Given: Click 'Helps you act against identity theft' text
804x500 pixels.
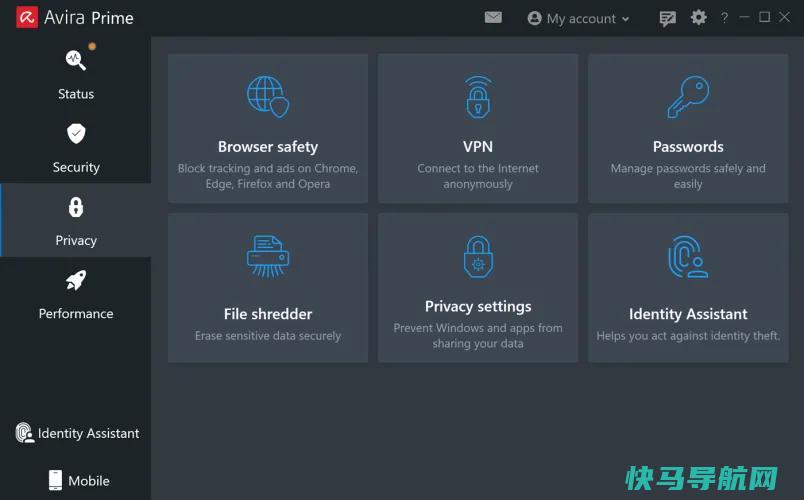Looking at the screenshot, I should coord(688,336).
